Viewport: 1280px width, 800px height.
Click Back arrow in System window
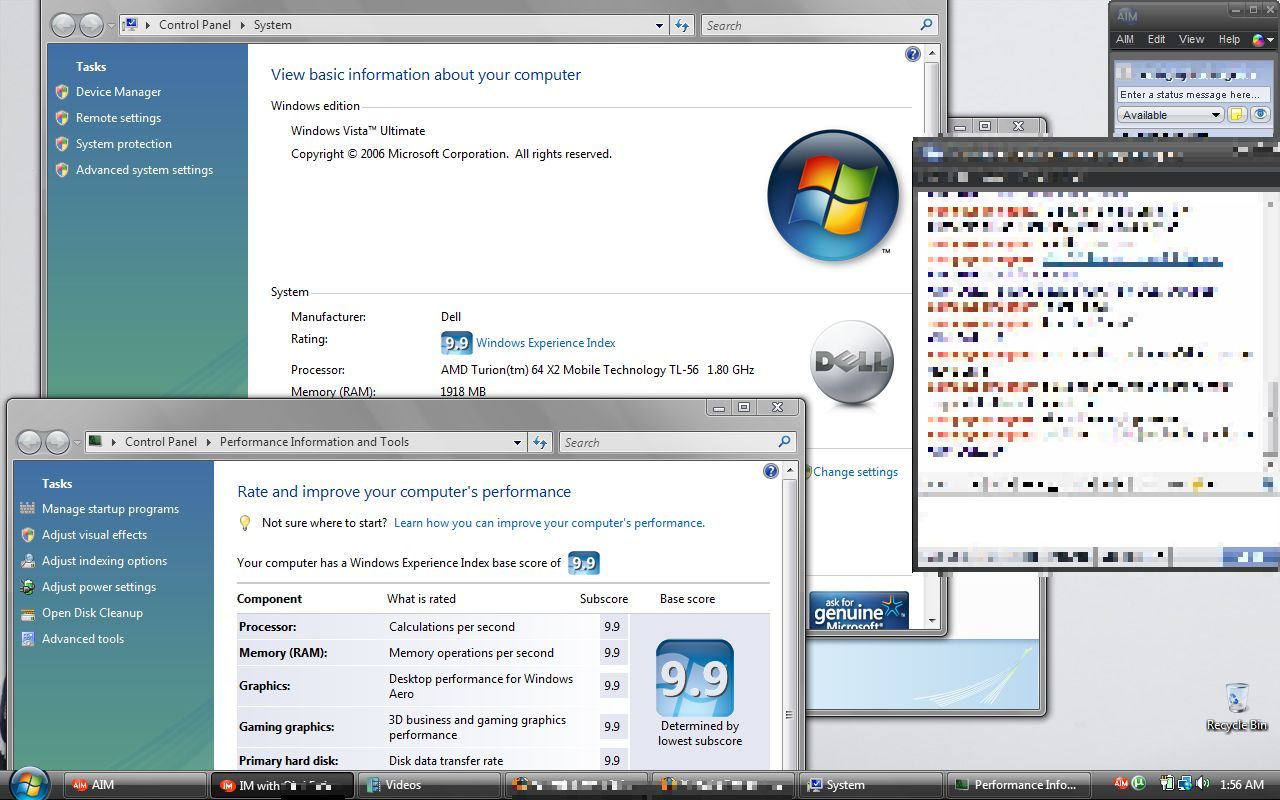64,25
